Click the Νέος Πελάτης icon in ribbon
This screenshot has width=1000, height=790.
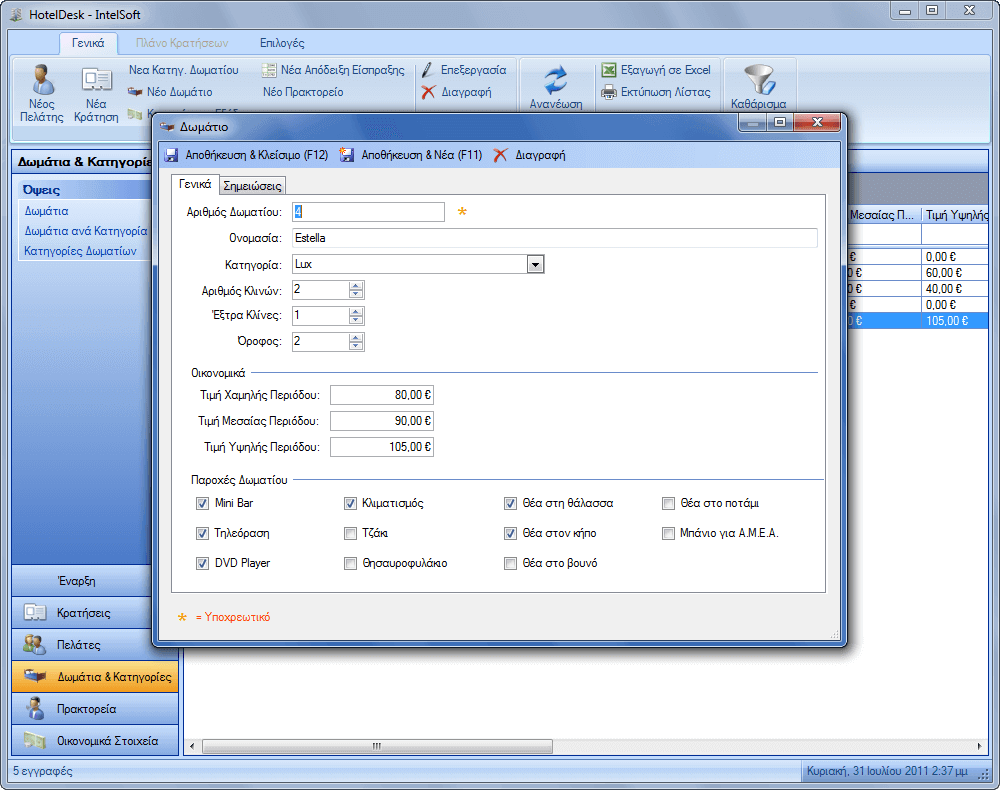pyautogui.click(x=41, y=80)
